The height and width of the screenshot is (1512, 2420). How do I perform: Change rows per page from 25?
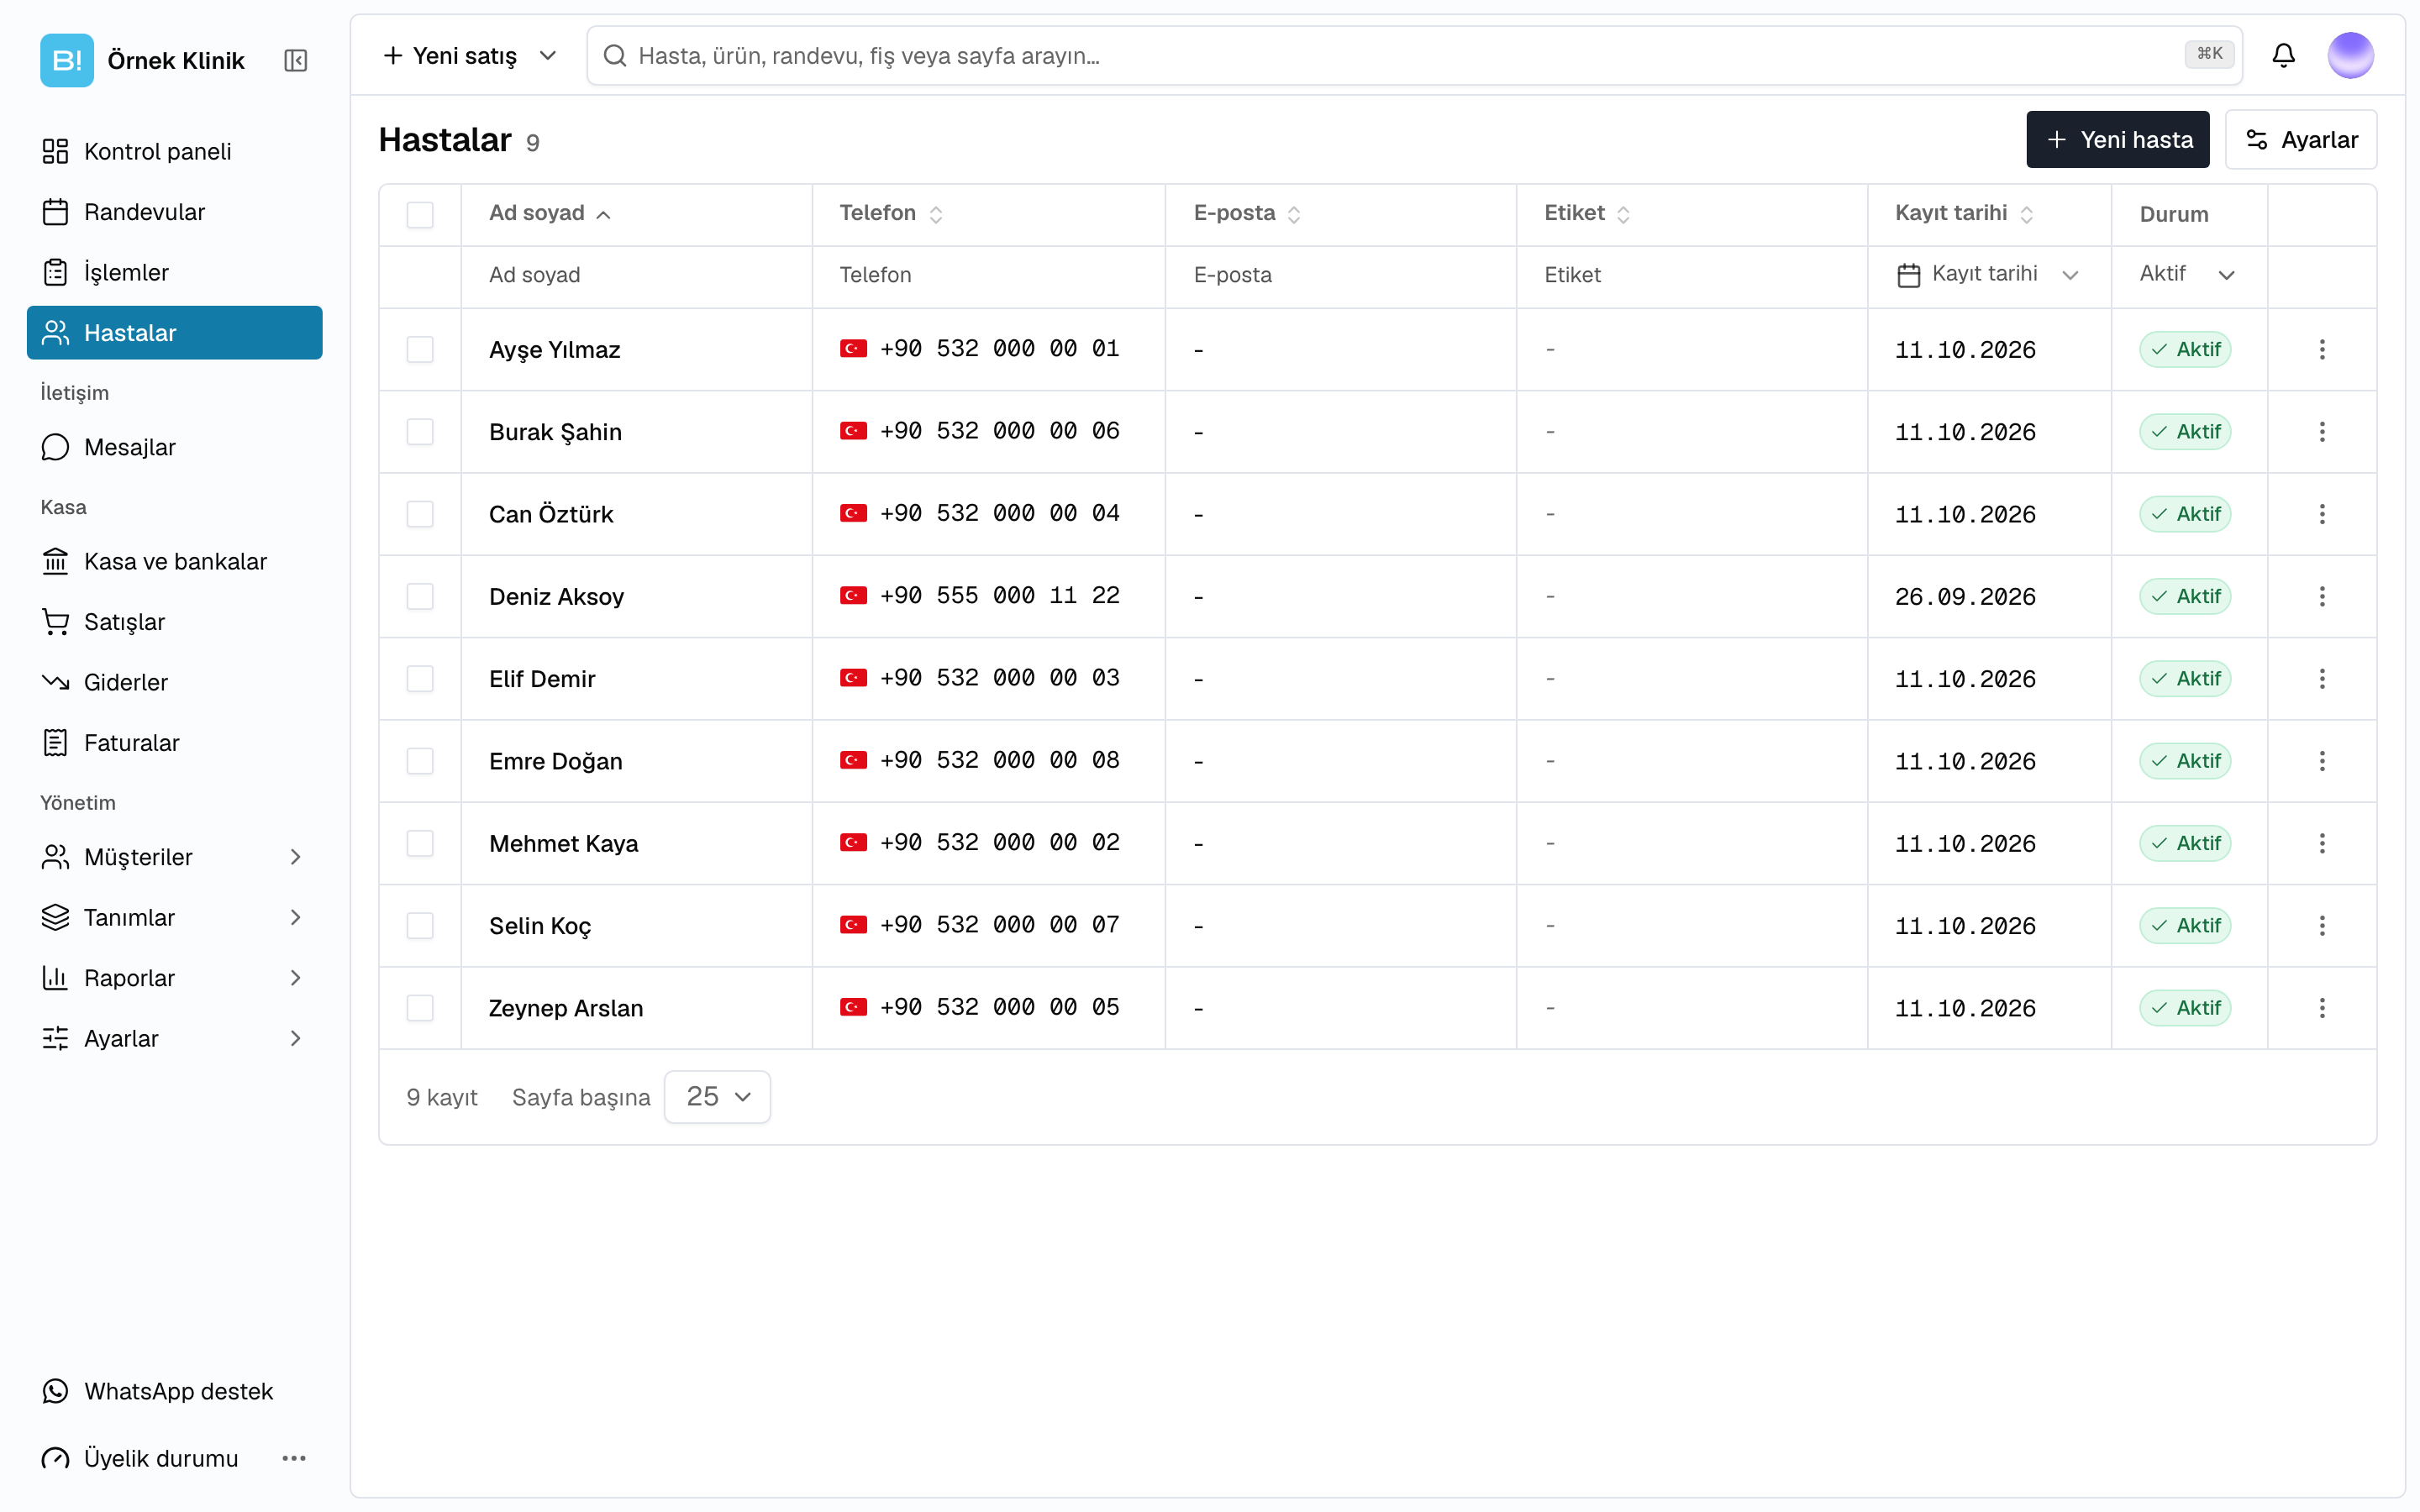point(717,1097)
